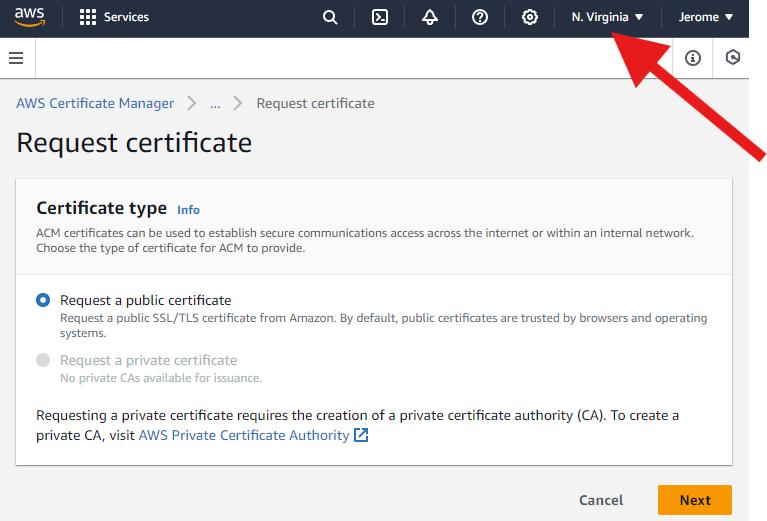Click the 'No private CAs available for issuance.' text
This screenshot has height=521, width=767.
click(x=161, y=378)
